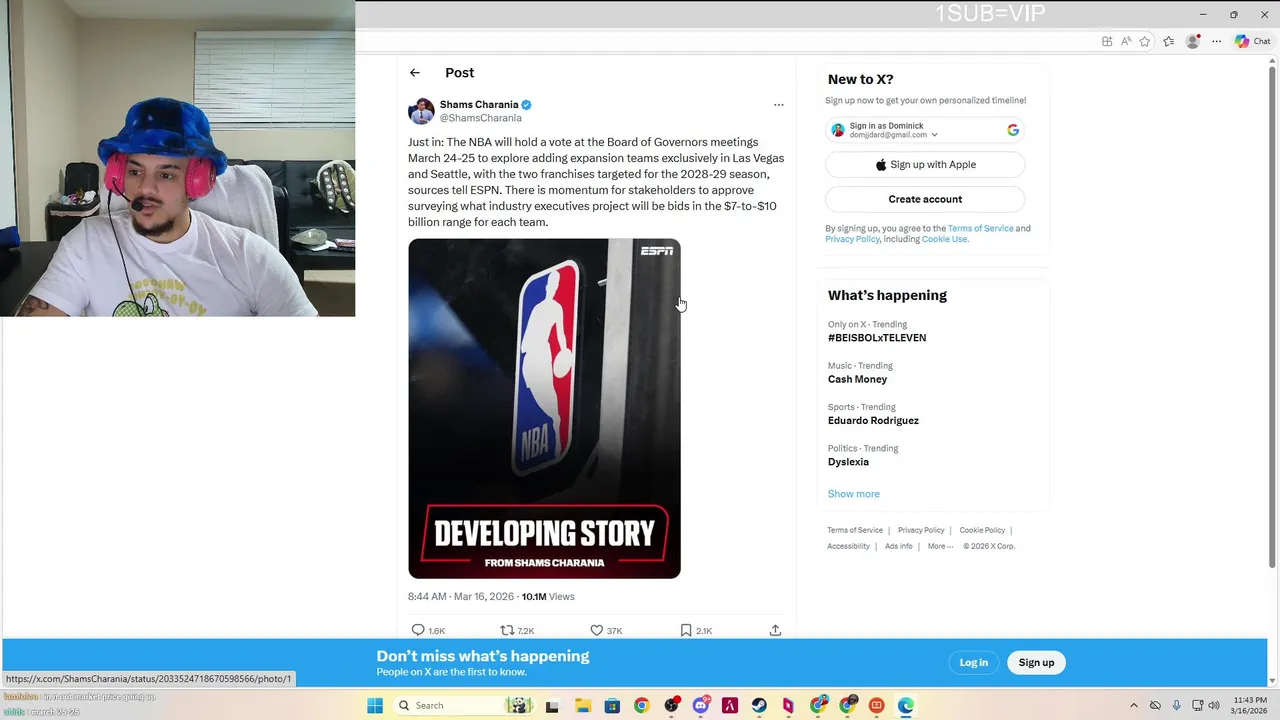This screenshot has height=720, width=1280.
Task: Open trending topic Cash Money
Action: click(857, 379)
